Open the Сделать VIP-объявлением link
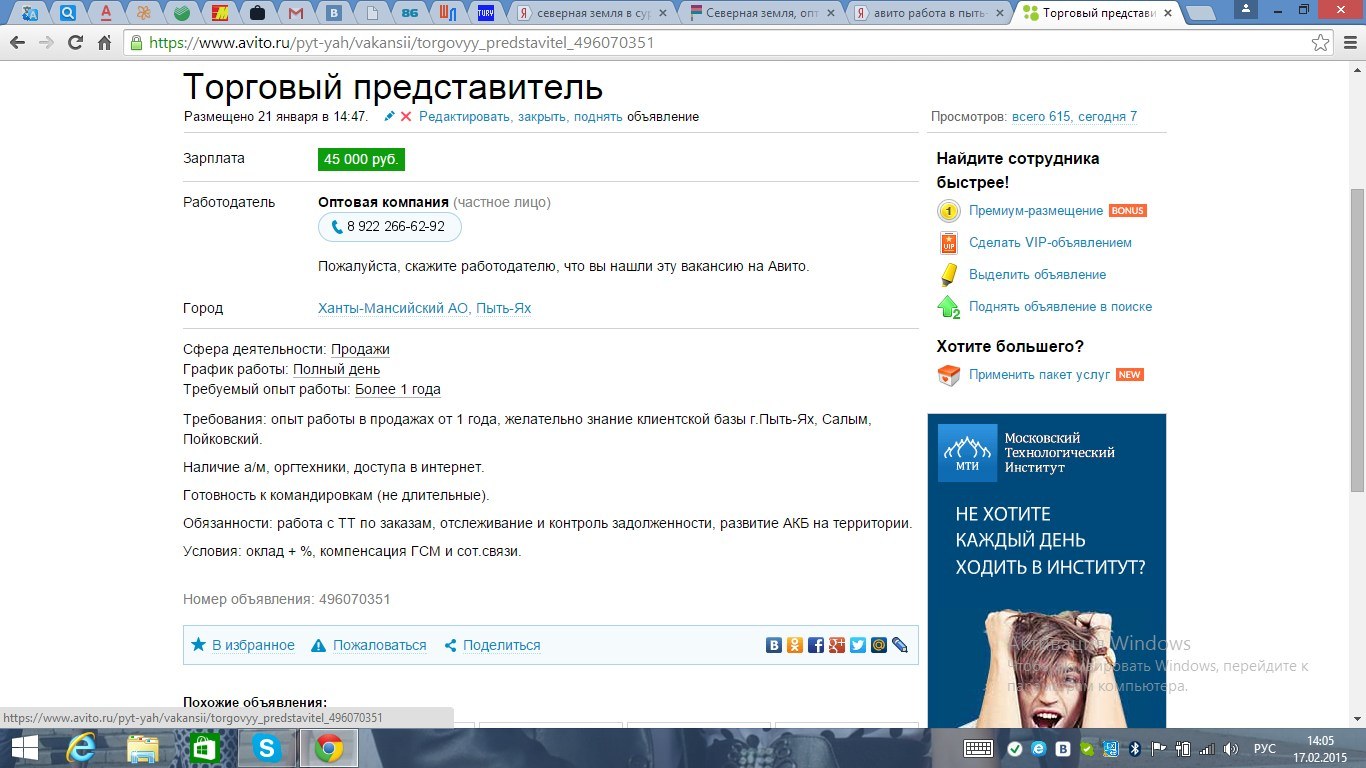 pos(1050,243)
